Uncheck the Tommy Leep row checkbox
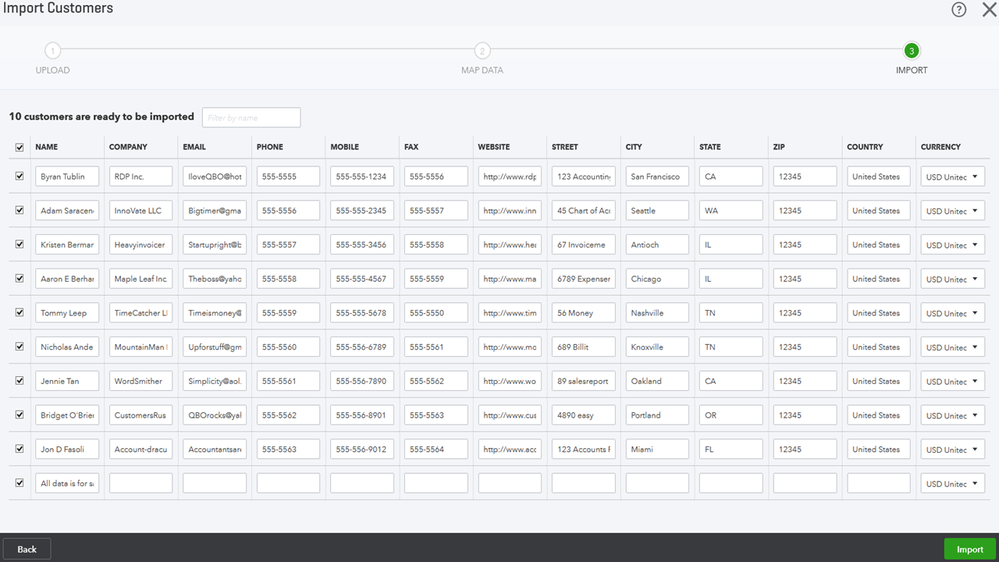Screen dimensions: 999x562 [x=19, y=312]
